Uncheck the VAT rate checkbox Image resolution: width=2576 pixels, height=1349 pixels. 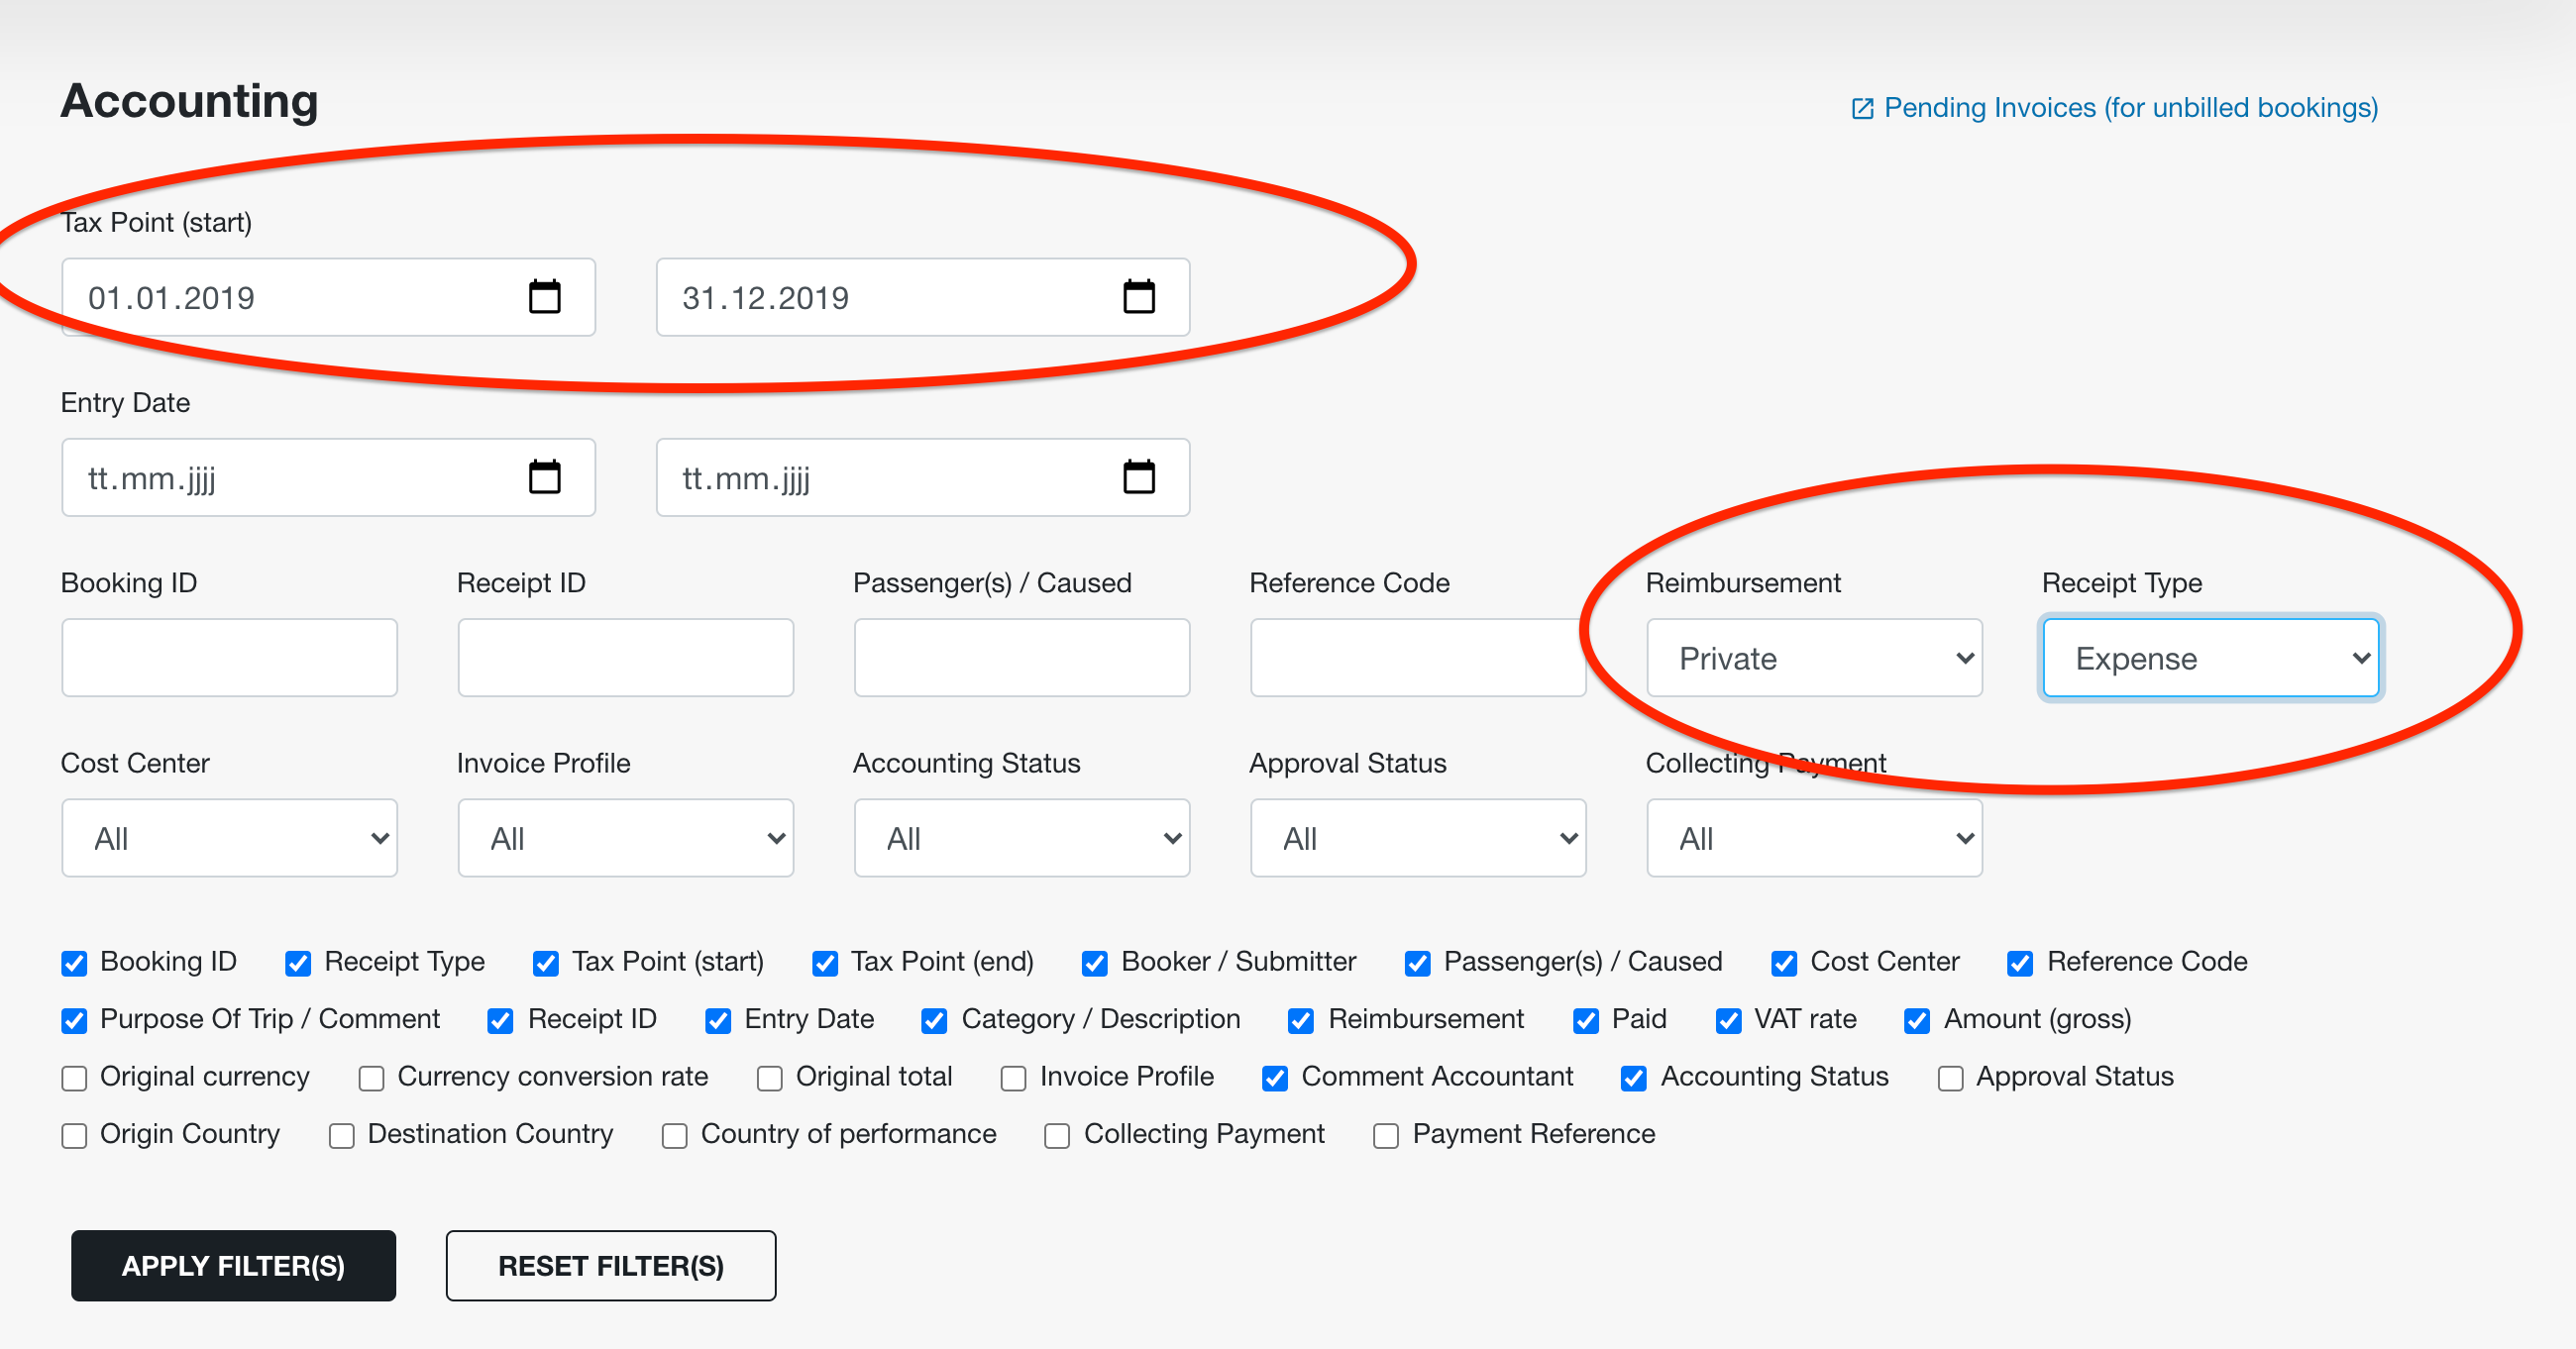tap(1729, 1021)
